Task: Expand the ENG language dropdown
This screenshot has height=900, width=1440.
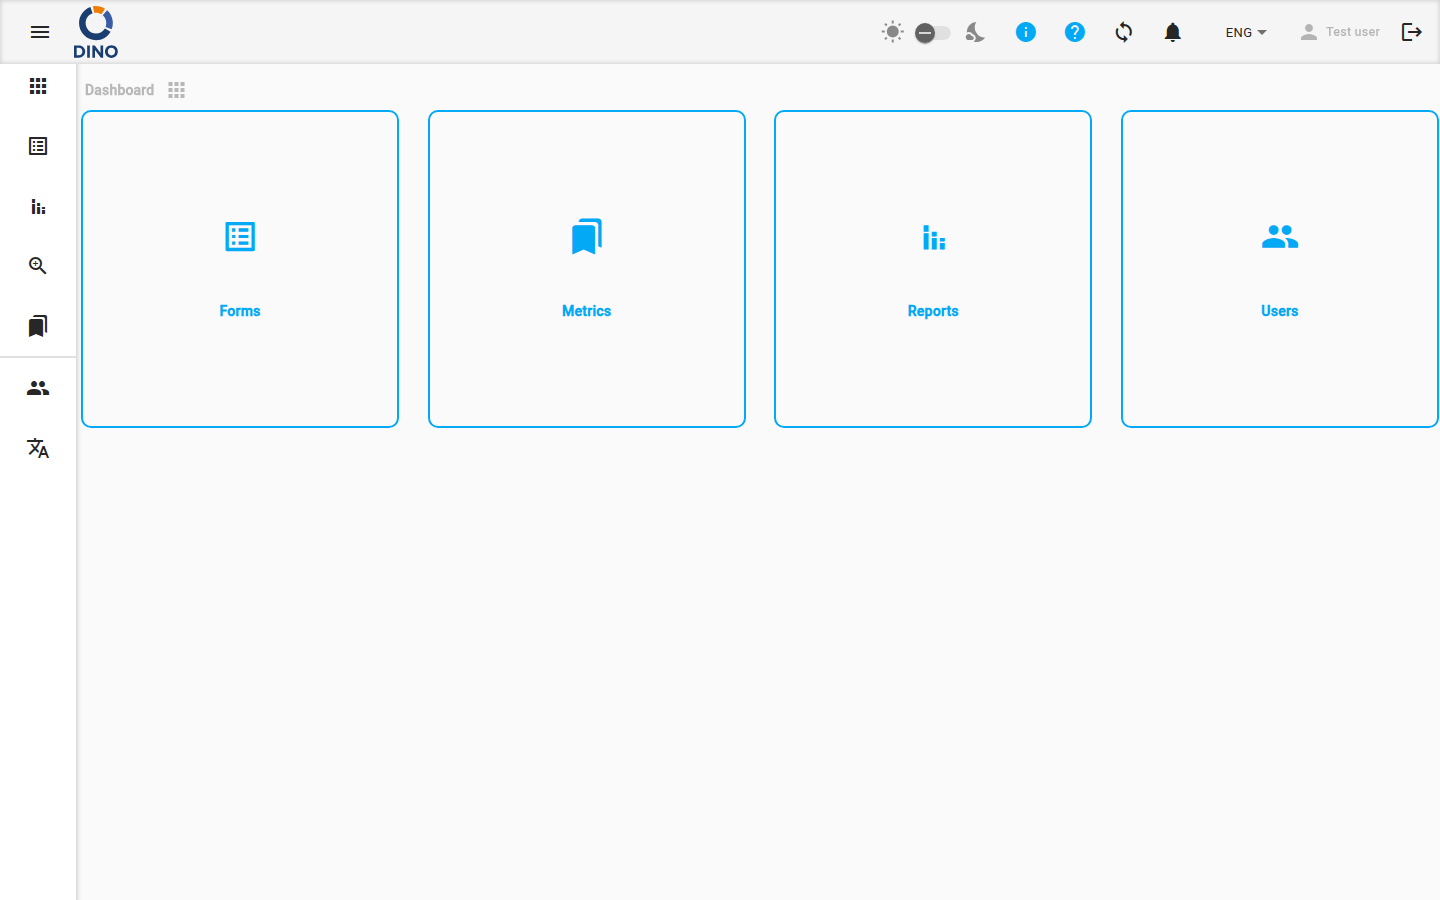Action: click(x=1246, y=32)
